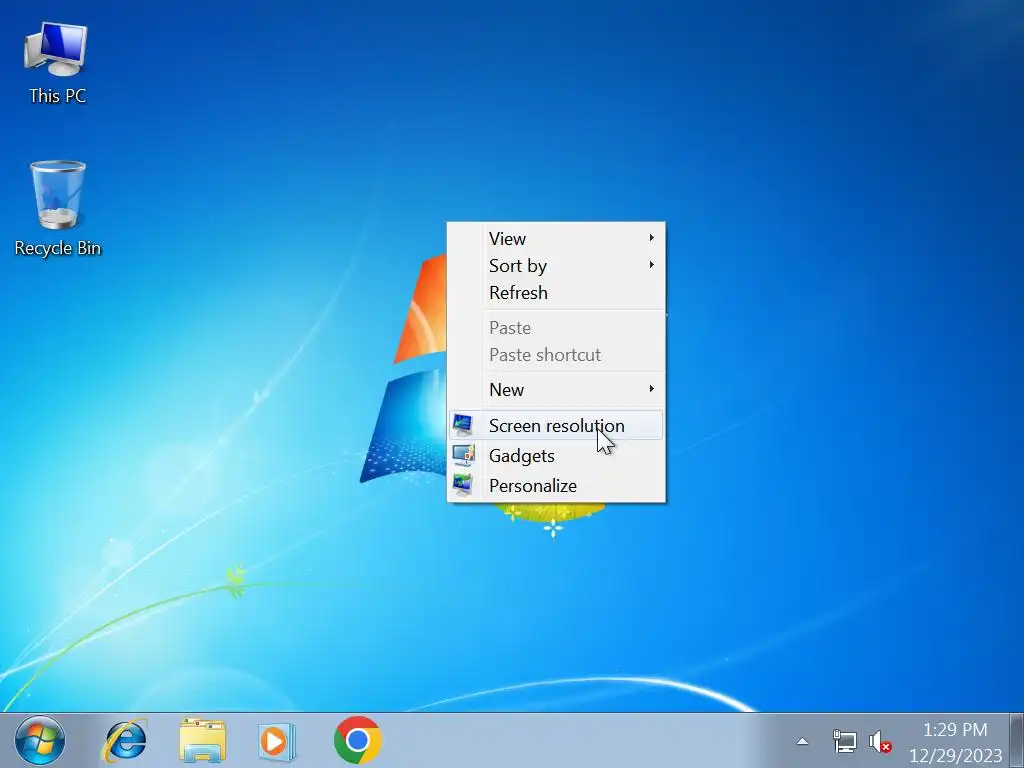Choose Refresh in context menu

[556, 293]
